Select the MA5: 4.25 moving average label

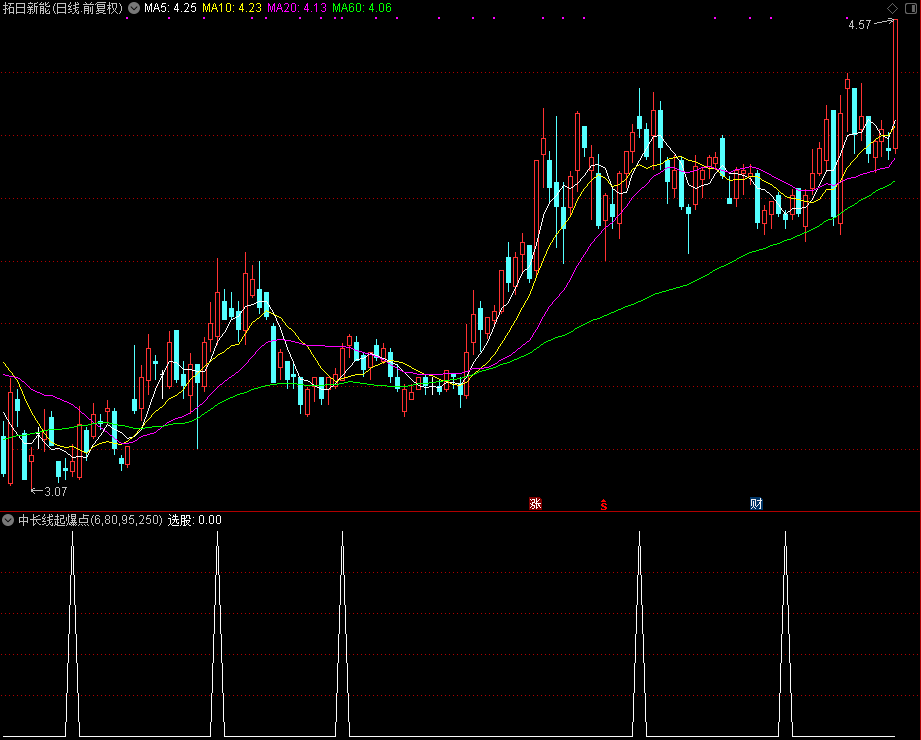point(169,8)
